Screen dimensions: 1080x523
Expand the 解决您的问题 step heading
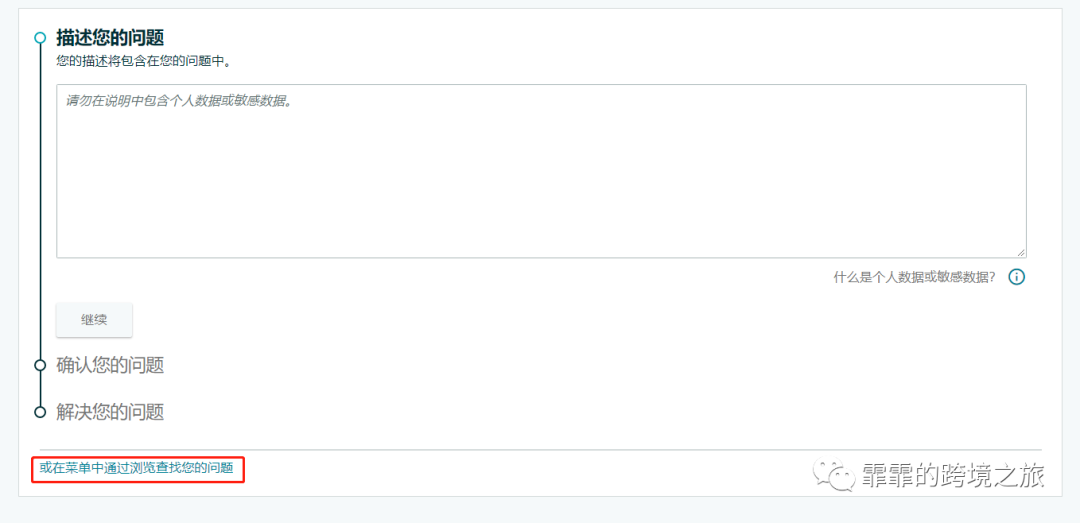pos(110,412)
